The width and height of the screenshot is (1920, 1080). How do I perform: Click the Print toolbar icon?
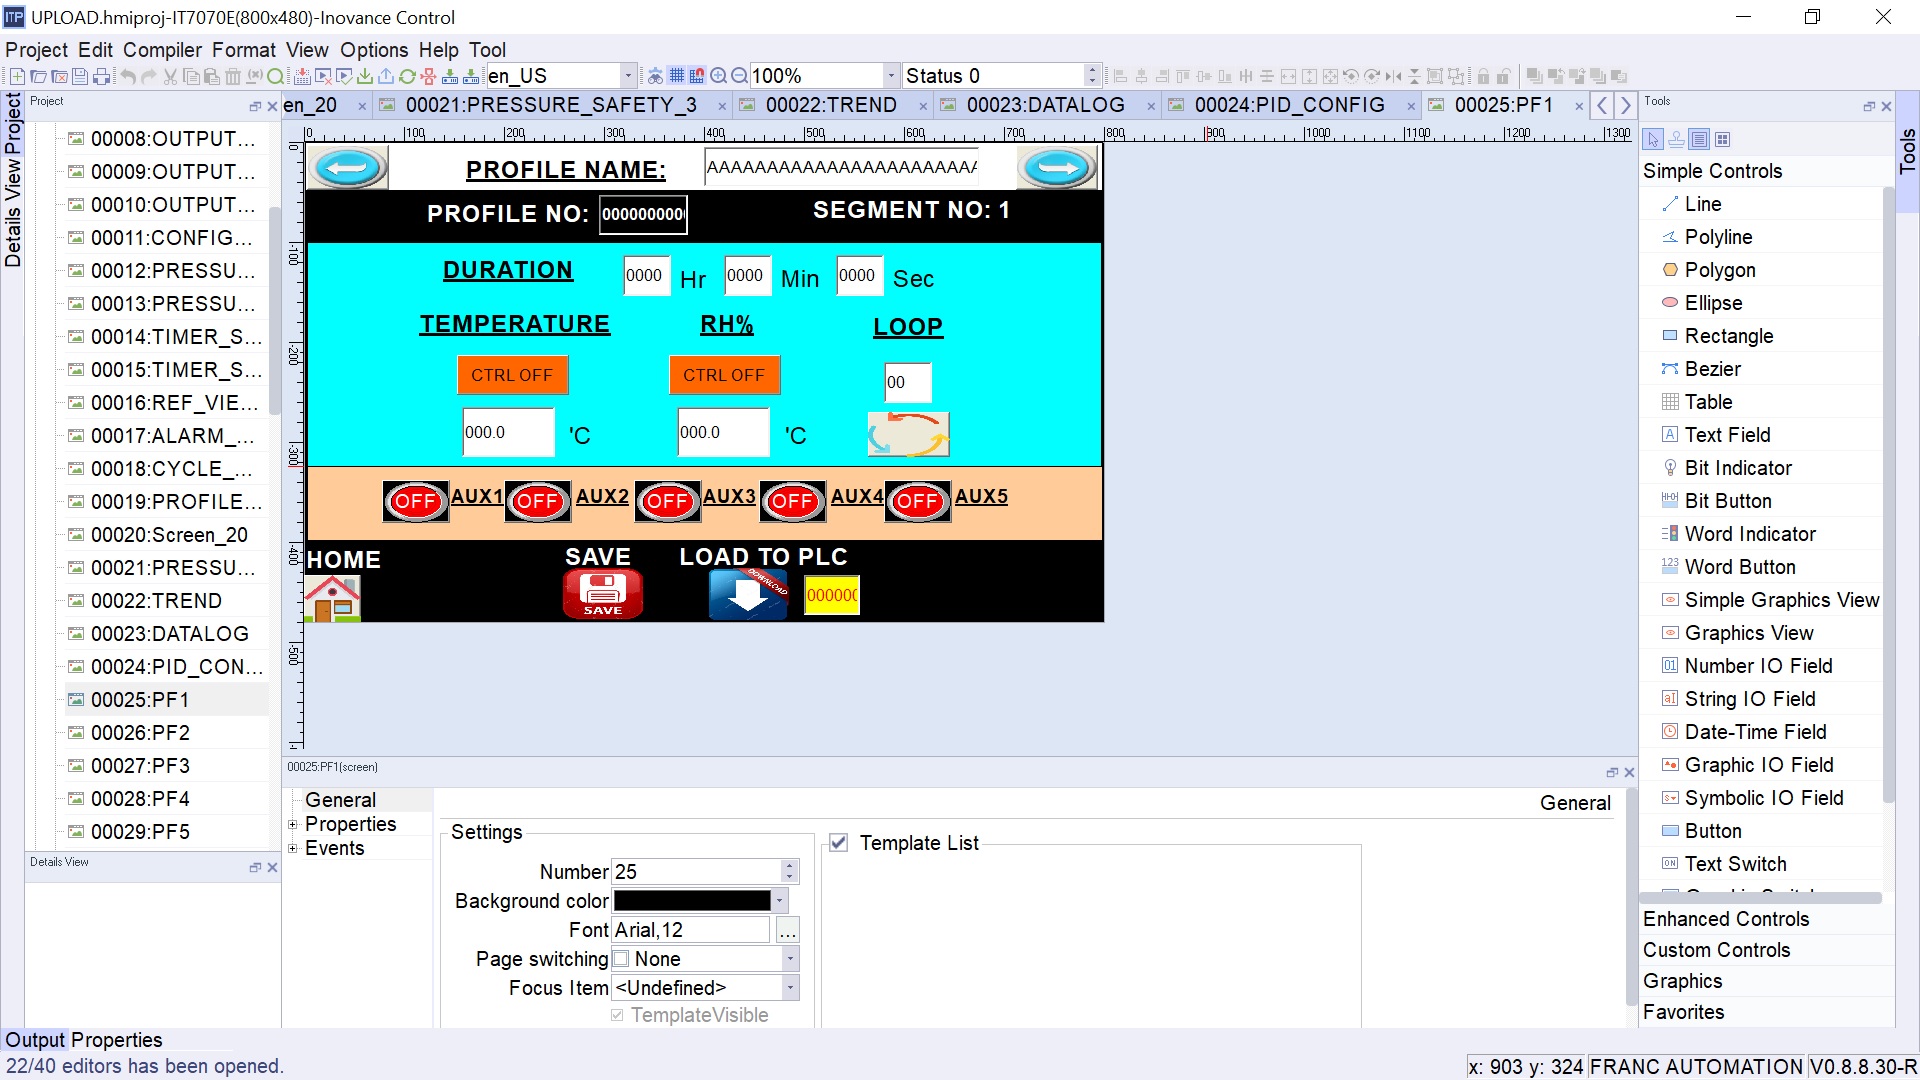click(101, 76)
